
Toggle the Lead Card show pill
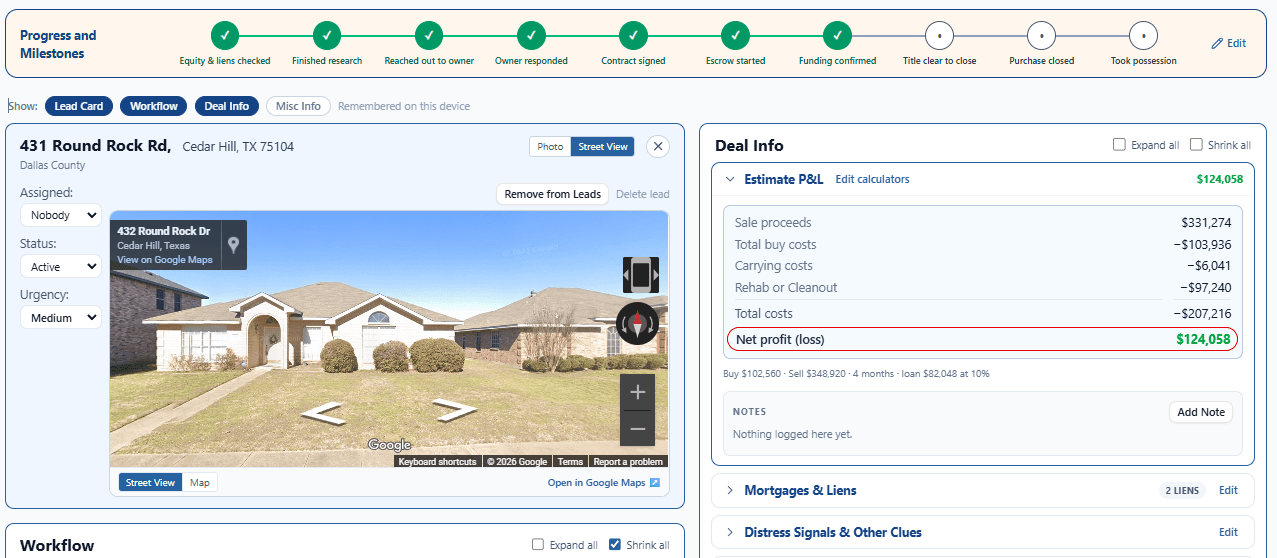pyautogui.click(x=79, y=106)
